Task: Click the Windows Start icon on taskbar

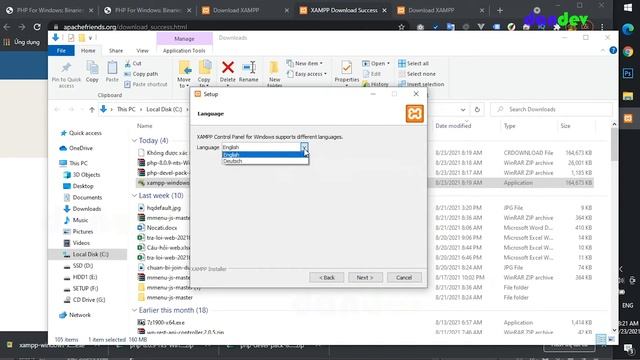Action: click(628, 8)
